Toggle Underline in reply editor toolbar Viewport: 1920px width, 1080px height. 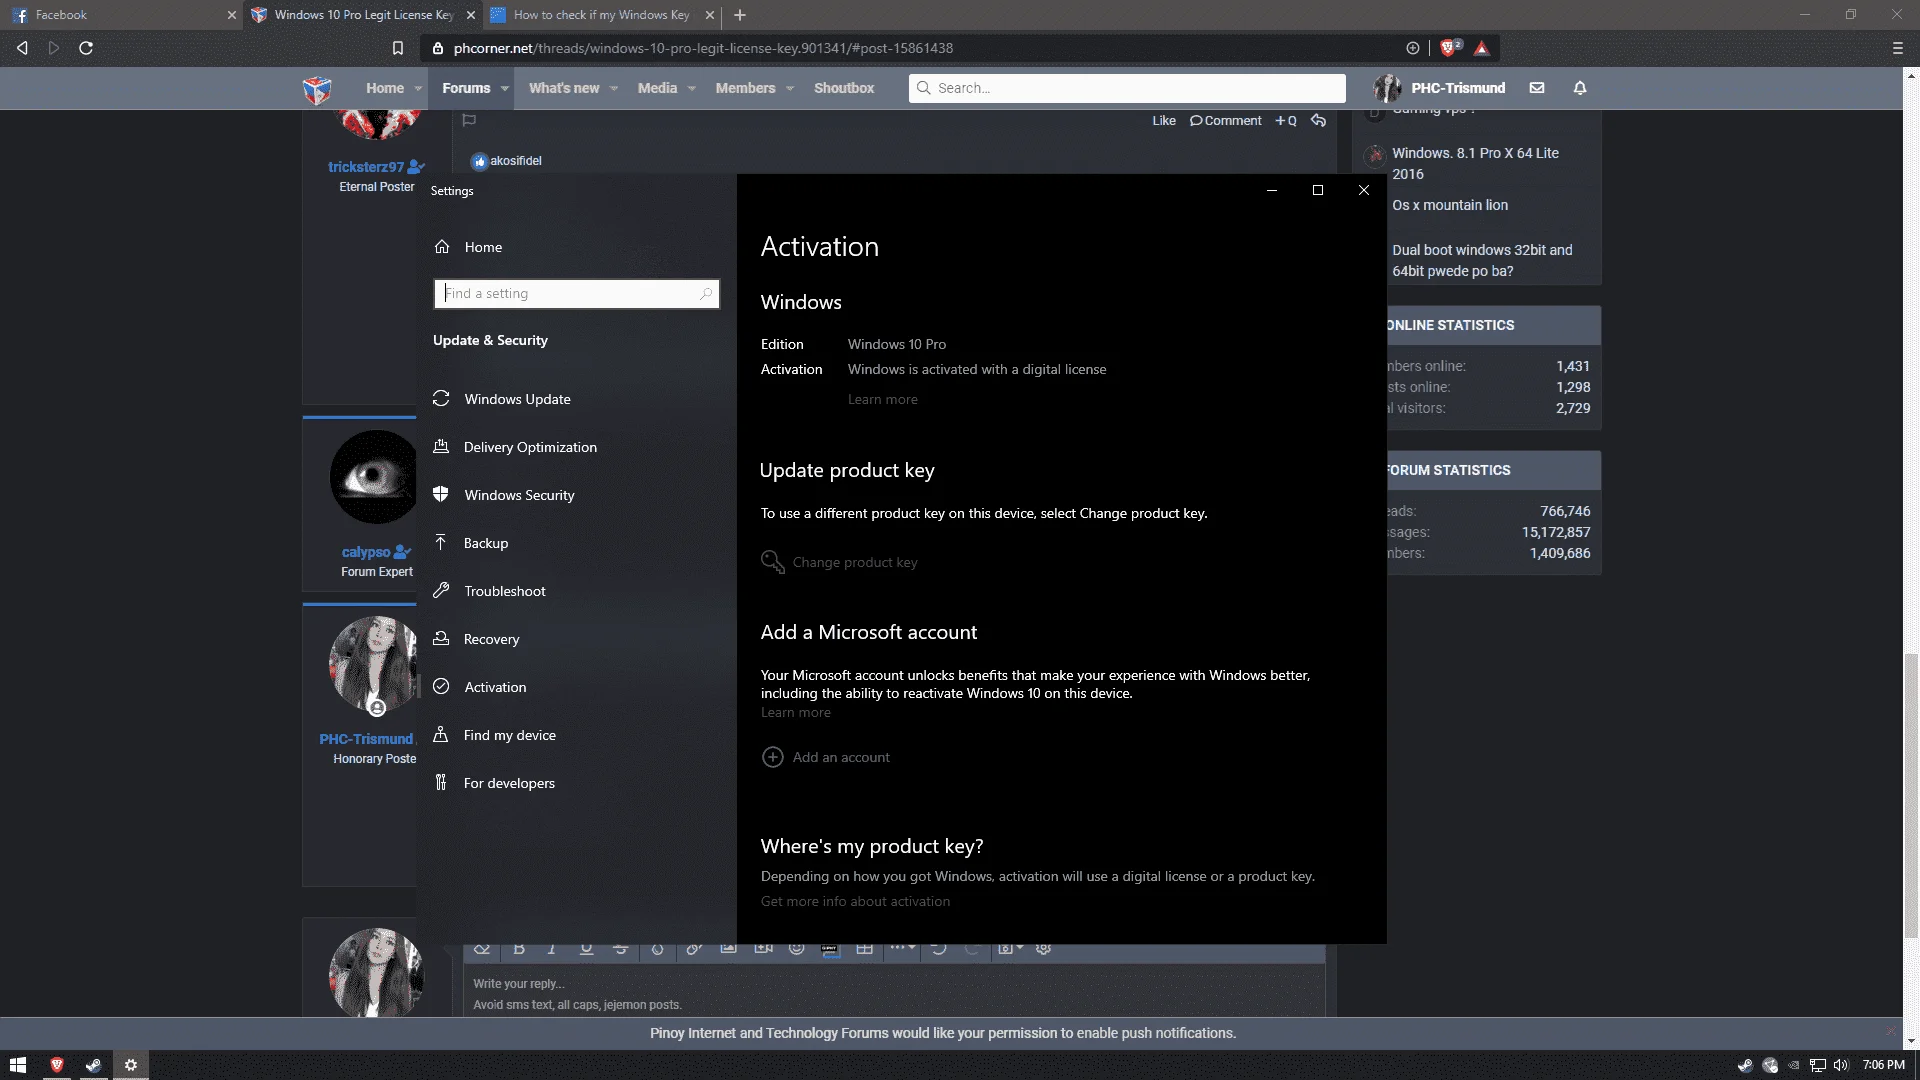click(586, 949)
